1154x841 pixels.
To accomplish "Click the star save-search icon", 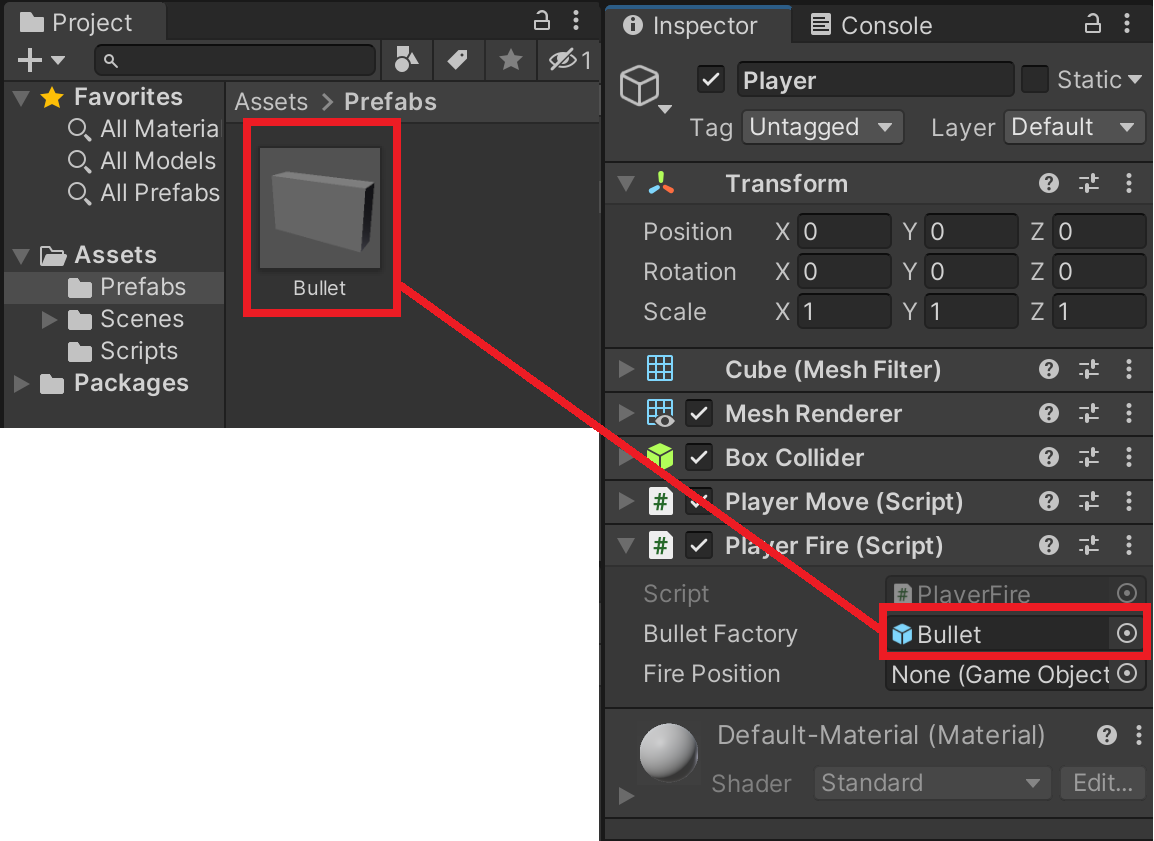I will click(511, 60).
